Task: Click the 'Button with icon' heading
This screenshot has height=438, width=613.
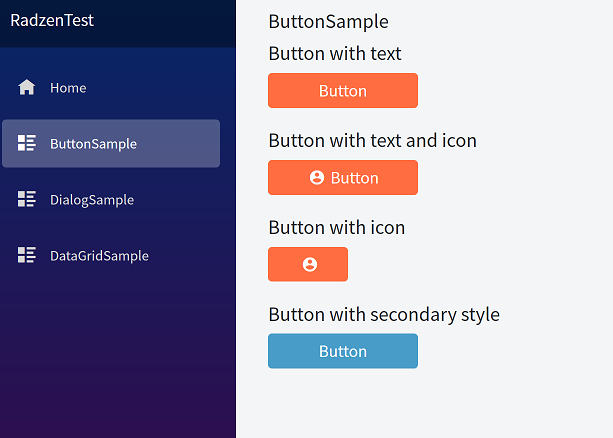Action: (x=337, y=227)
